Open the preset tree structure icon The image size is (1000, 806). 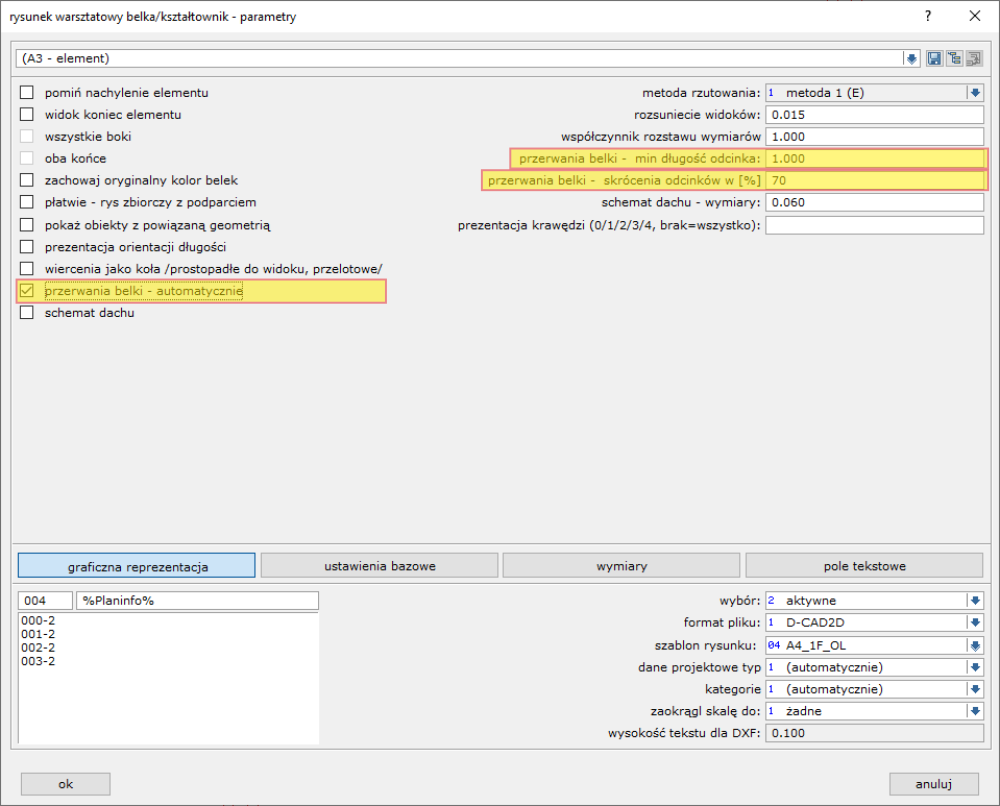(954, 59)
